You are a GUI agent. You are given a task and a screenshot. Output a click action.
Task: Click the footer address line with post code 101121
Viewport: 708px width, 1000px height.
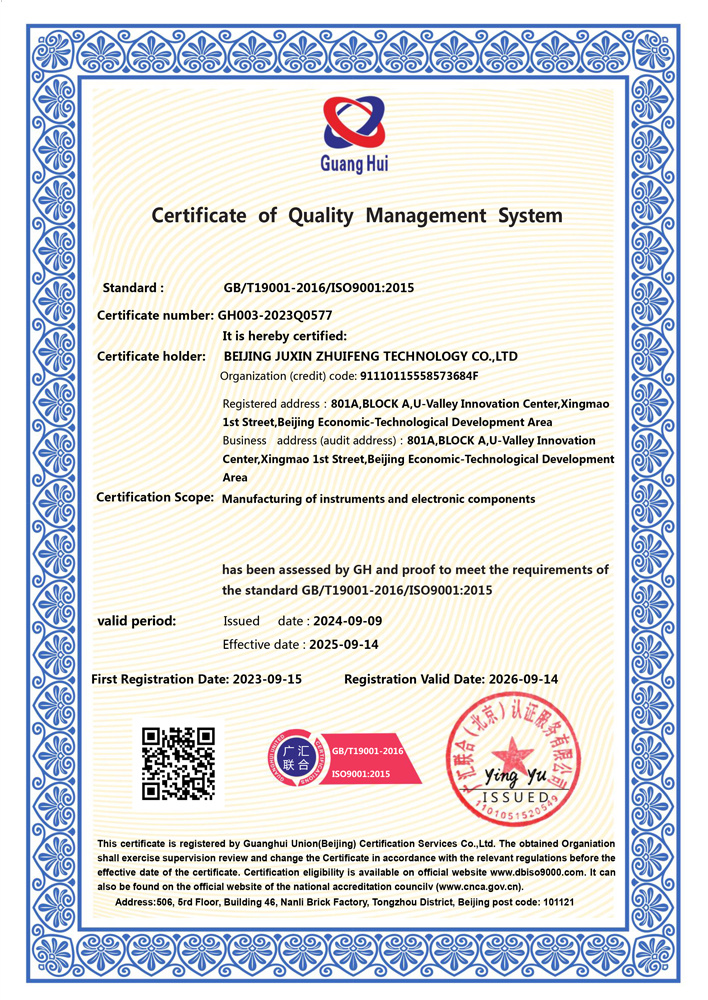[344, 902]
